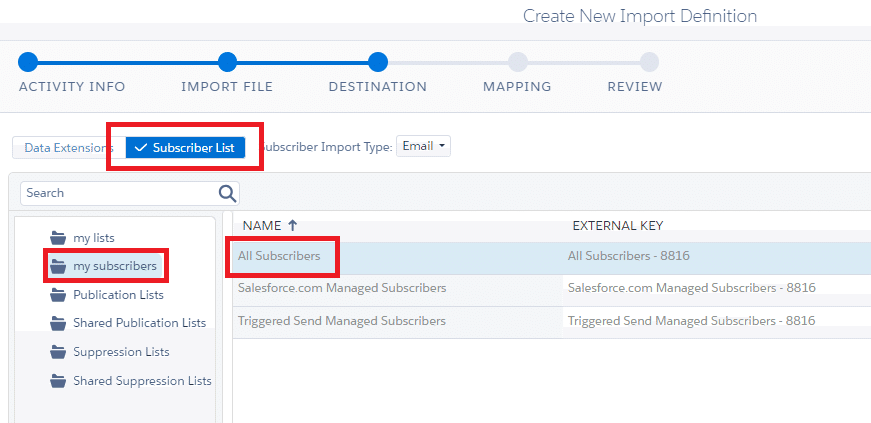The width and height of the screenshot is (871, 423).
Task: Click the NAME column sort arrow
Action: tap(293, 225)
